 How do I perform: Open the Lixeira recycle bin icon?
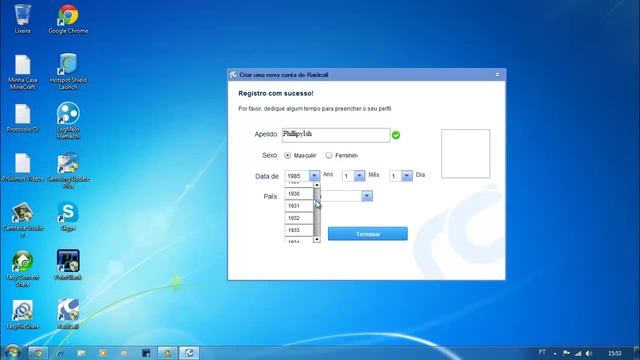[22, 18]
